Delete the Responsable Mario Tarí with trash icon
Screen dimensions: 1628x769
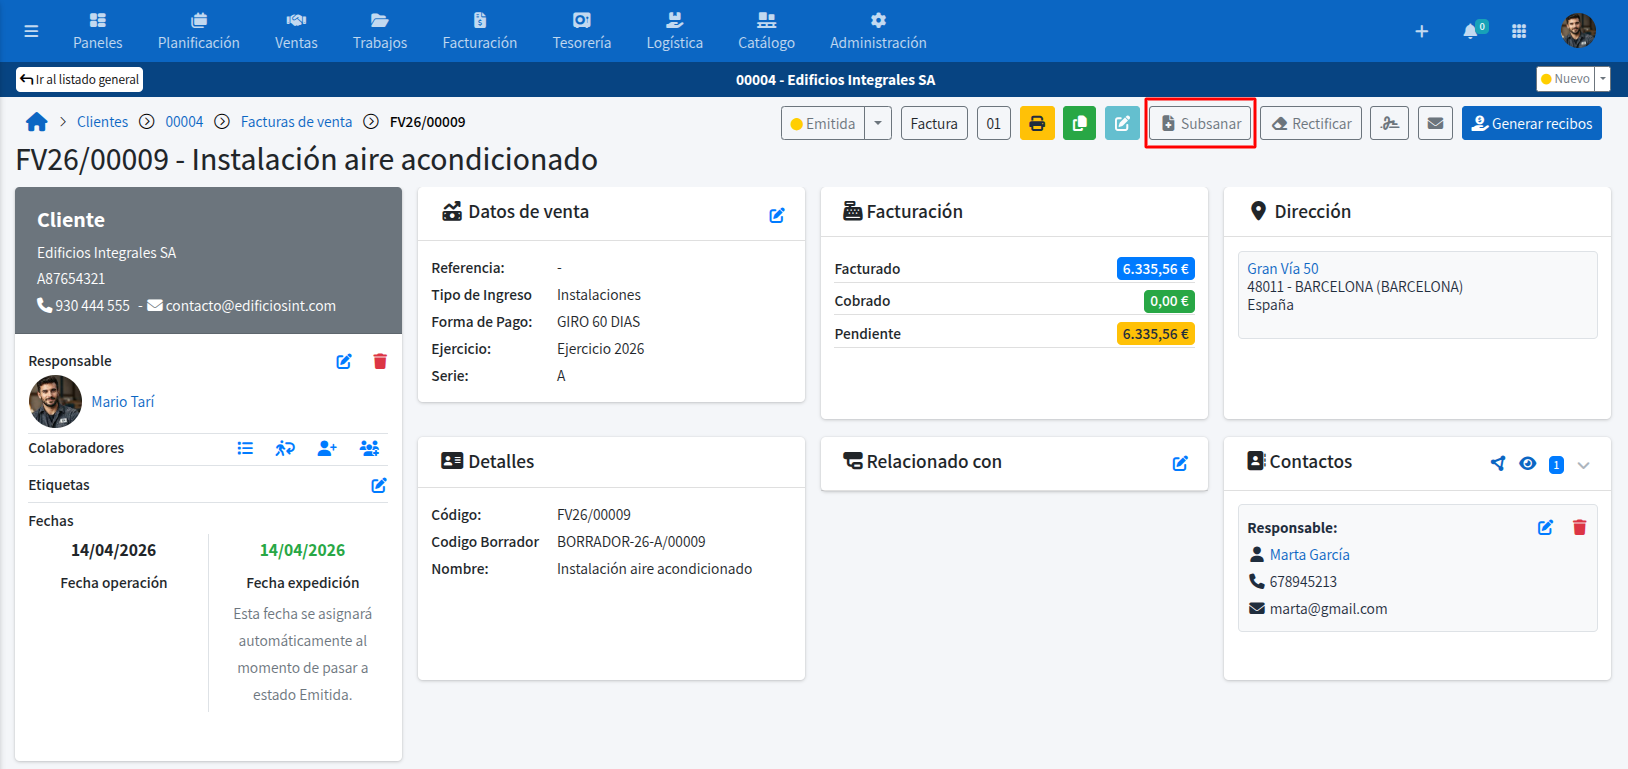(380, 361)
